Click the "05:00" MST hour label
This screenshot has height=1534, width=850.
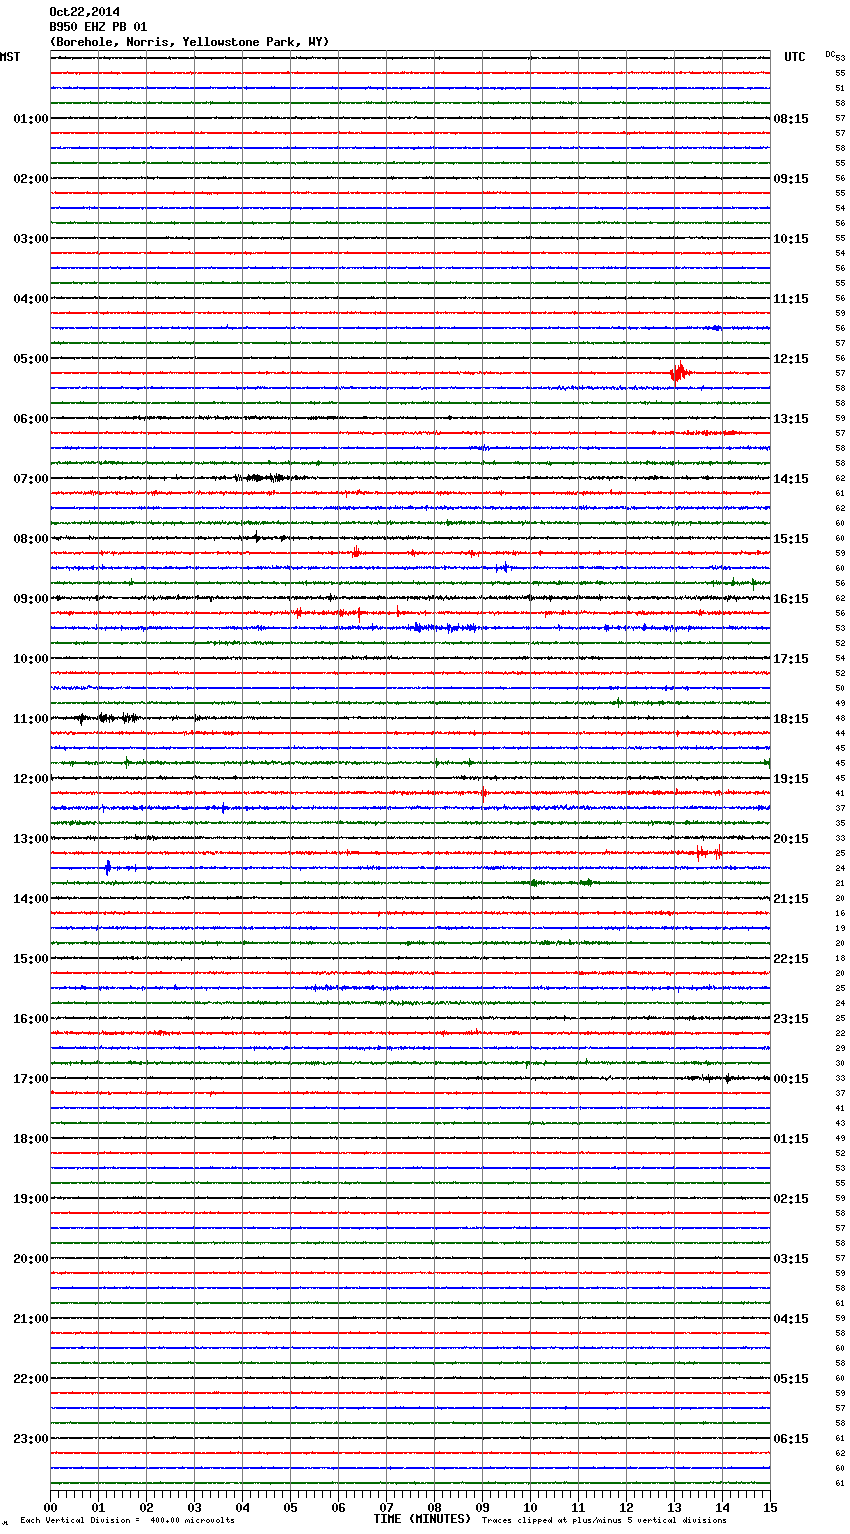pyautogui.click(x=30, y=359)
